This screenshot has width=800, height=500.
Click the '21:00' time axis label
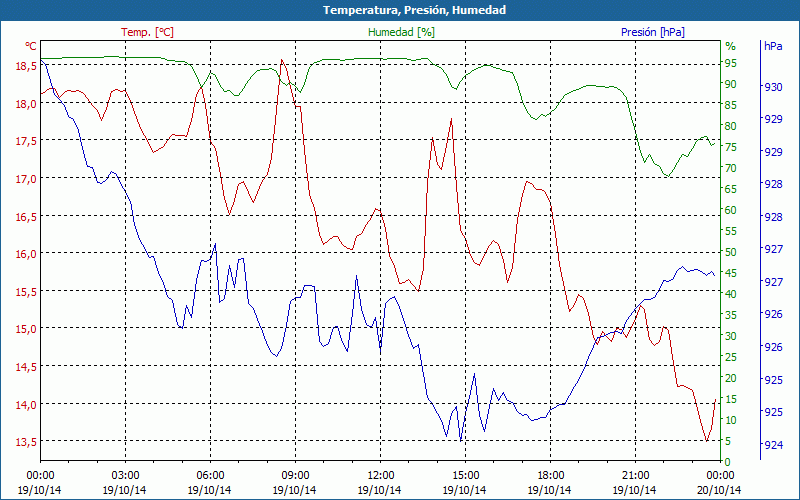635,476
